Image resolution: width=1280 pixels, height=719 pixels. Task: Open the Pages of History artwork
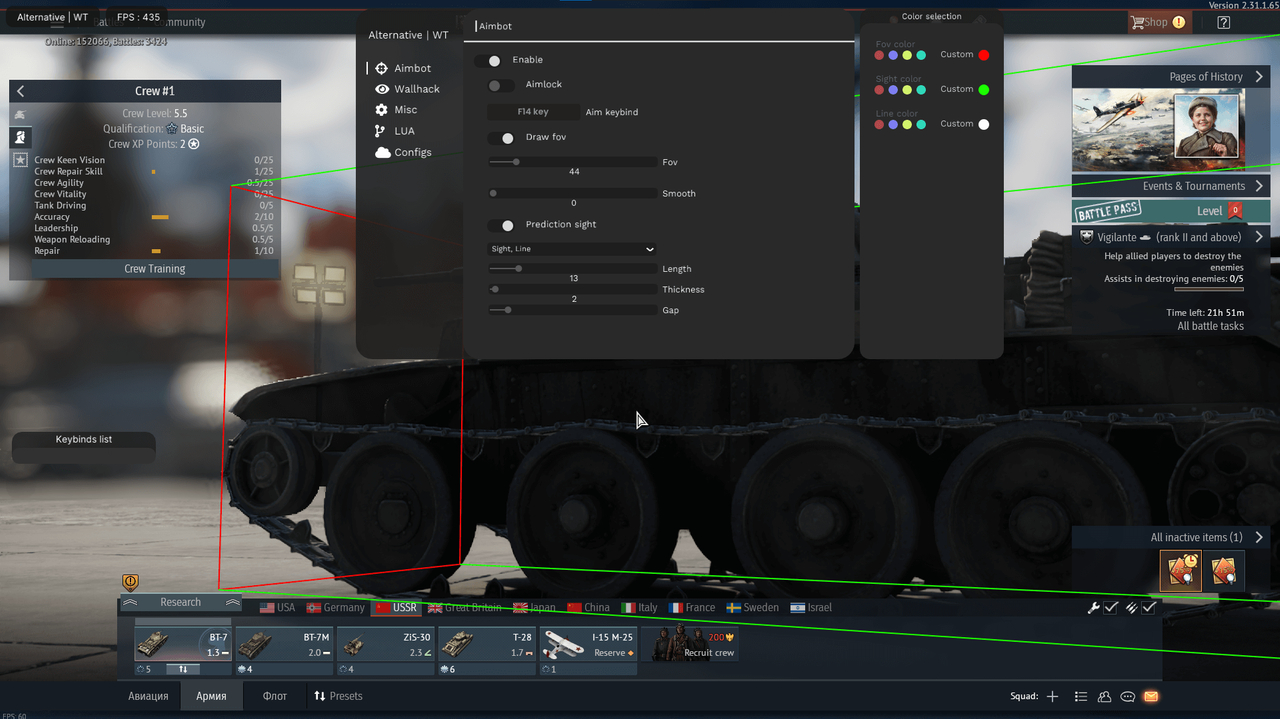coord(1159,130)
